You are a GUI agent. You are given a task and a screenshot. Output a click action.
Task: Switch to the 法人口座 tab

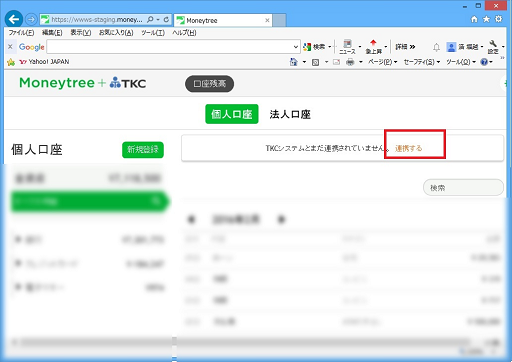pyautogui.click(x=290, y=114)
